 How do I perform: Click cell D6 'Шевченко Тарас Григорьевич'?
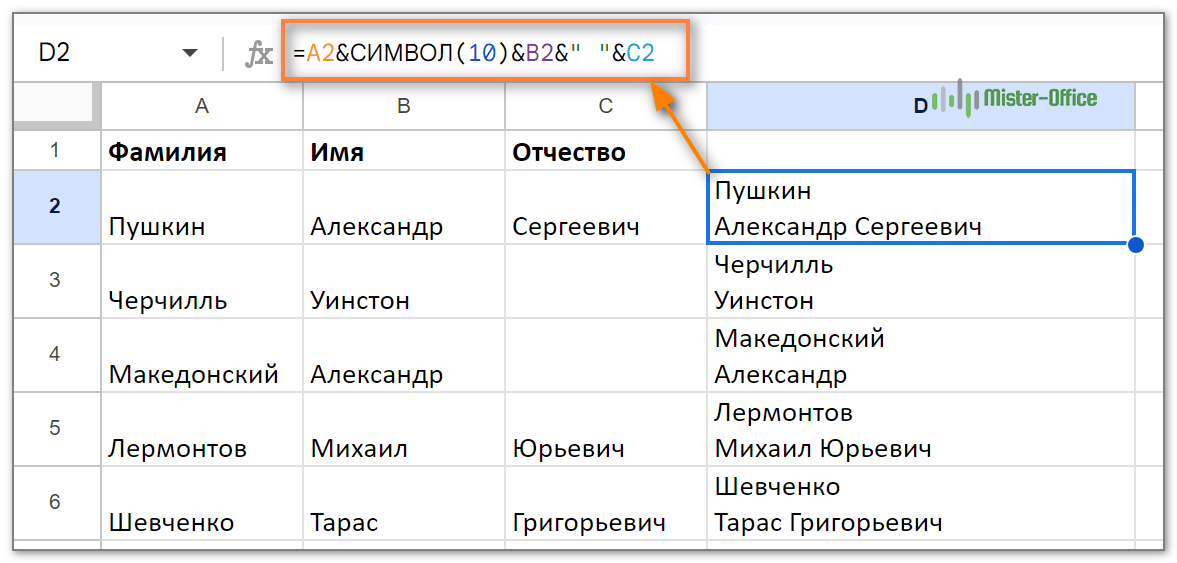click(920, 503)
